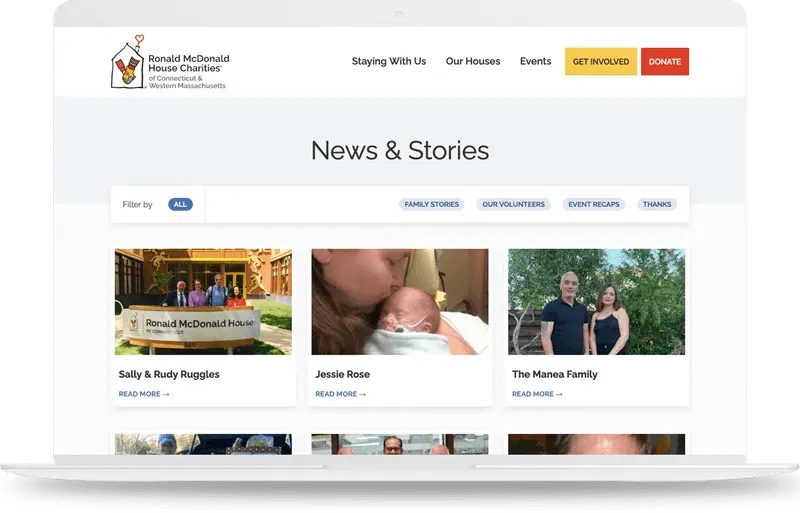Screen dimensions: 800x513
Task: Click the Sally & Rudy Ruggles title
Action: [169, 374]
